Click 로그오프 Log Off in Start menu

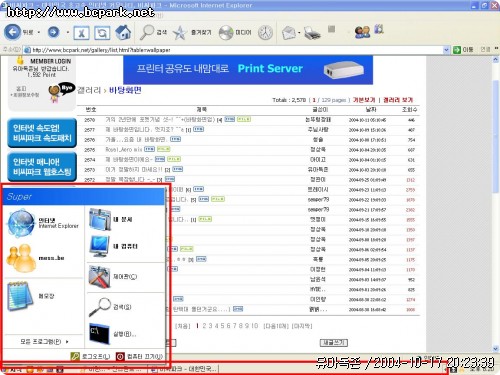point(90,356)
